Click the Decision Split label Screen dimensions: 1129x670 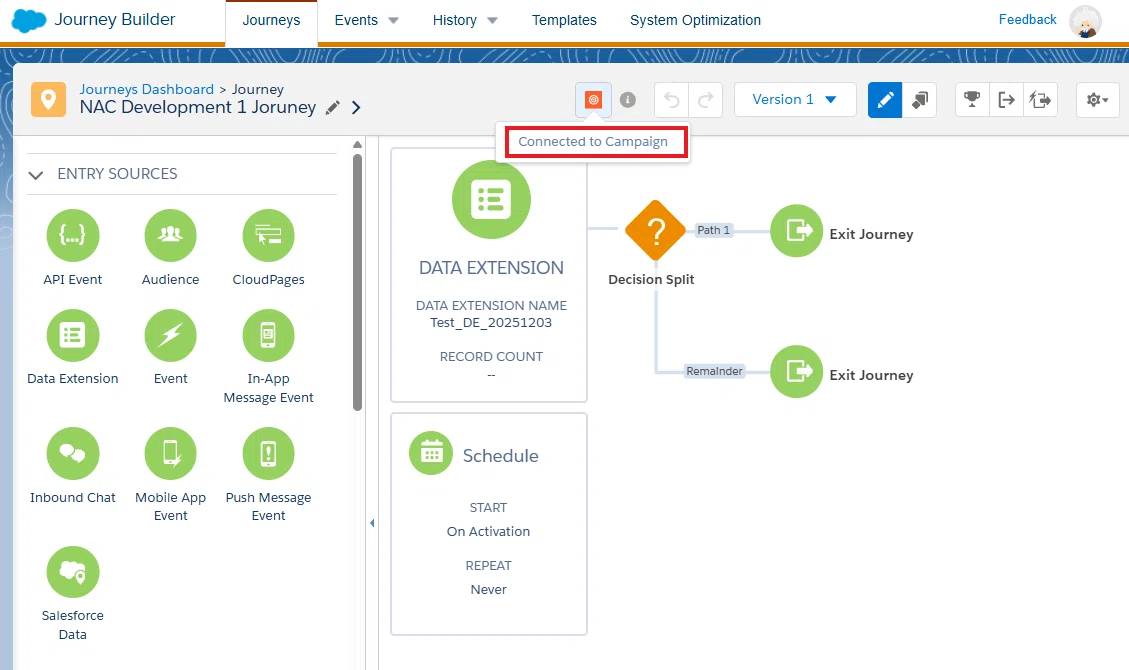(x=652, y=279)
